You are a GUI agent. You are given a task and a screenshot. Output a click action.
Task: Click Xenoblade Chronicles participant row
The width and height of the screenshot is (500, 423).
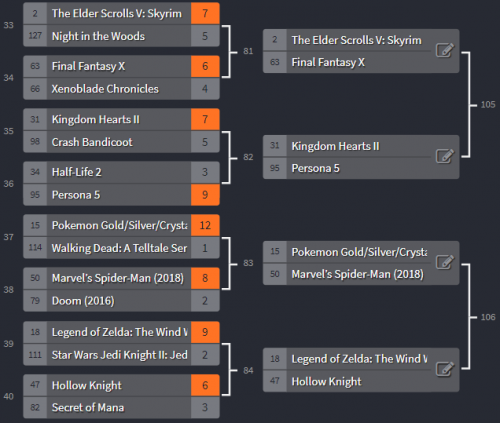(x=121, y=89)
